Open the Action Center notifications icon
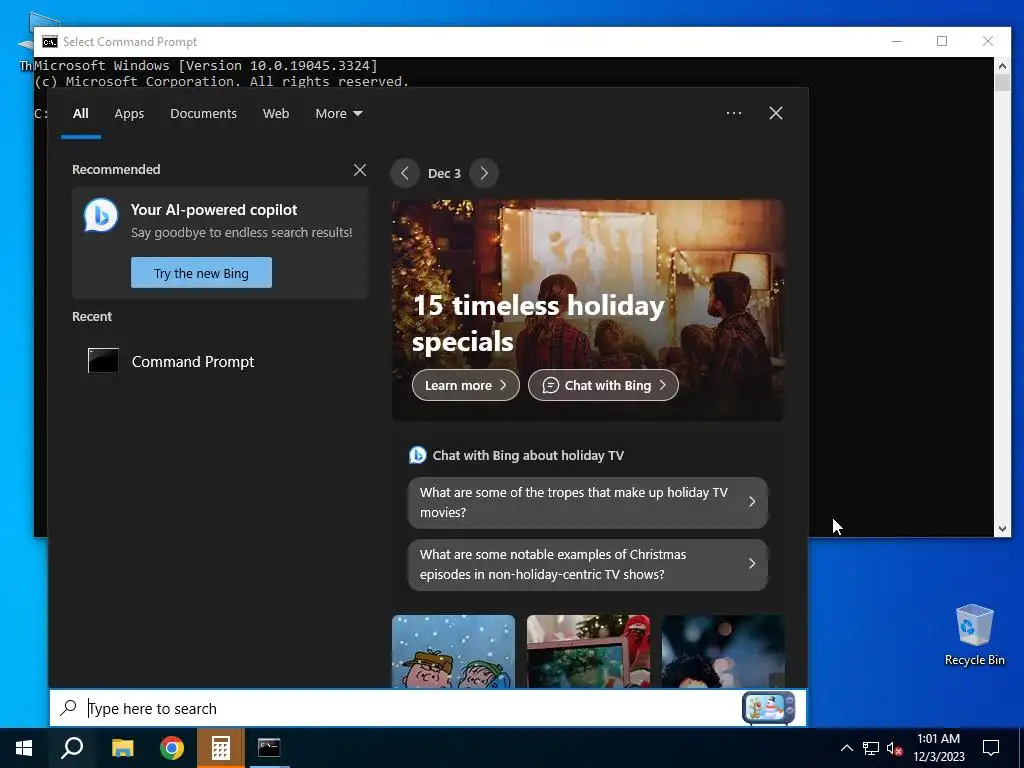Viewport: 1024px width, 768px height. (x=991, y=748)
